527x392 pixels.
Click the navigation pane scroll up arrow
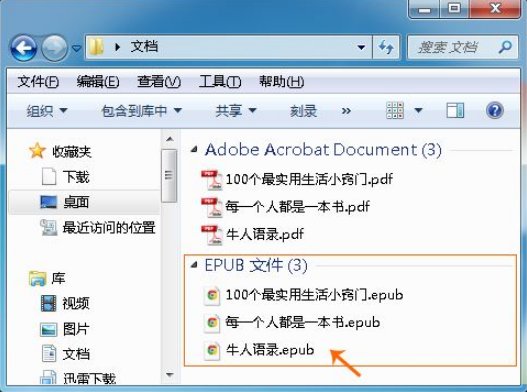click(x=169, y=139)
